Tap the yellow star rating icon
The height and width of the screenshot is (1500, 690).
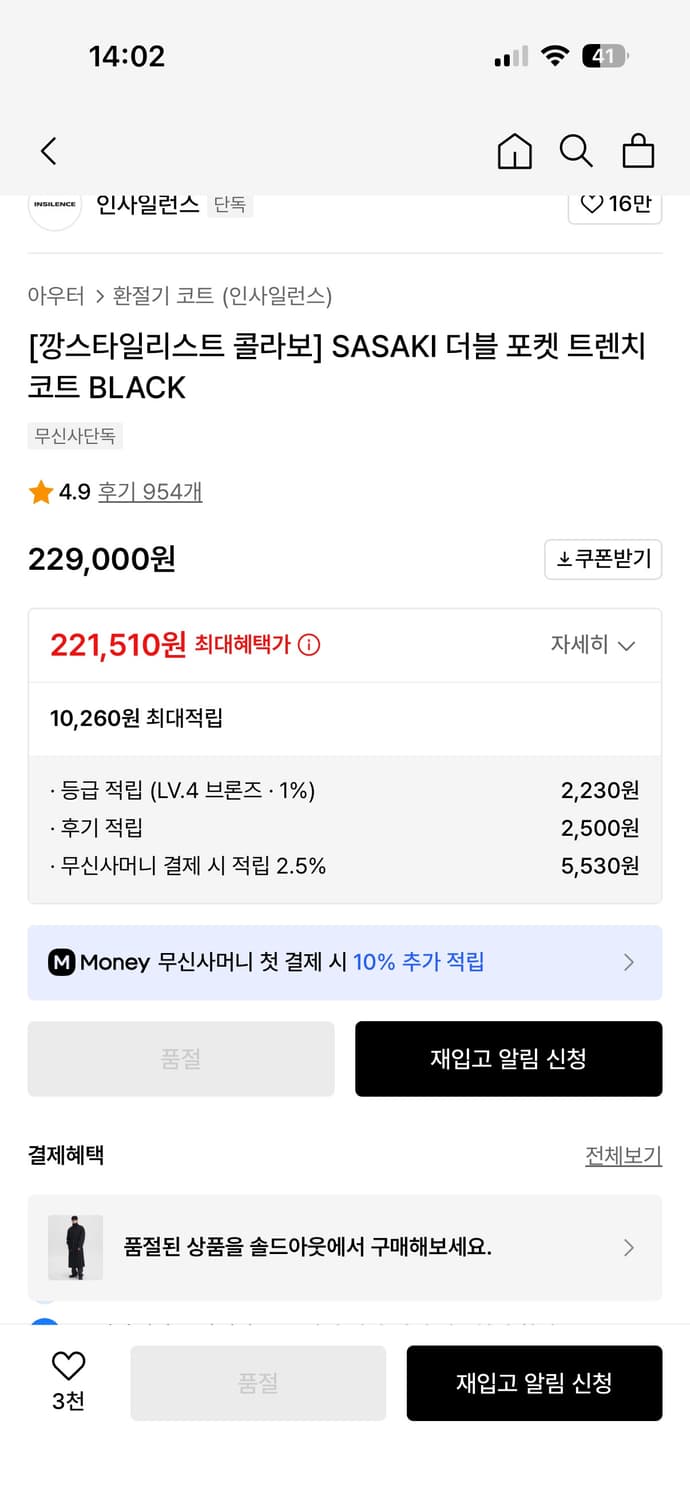[x=41, y=492]
